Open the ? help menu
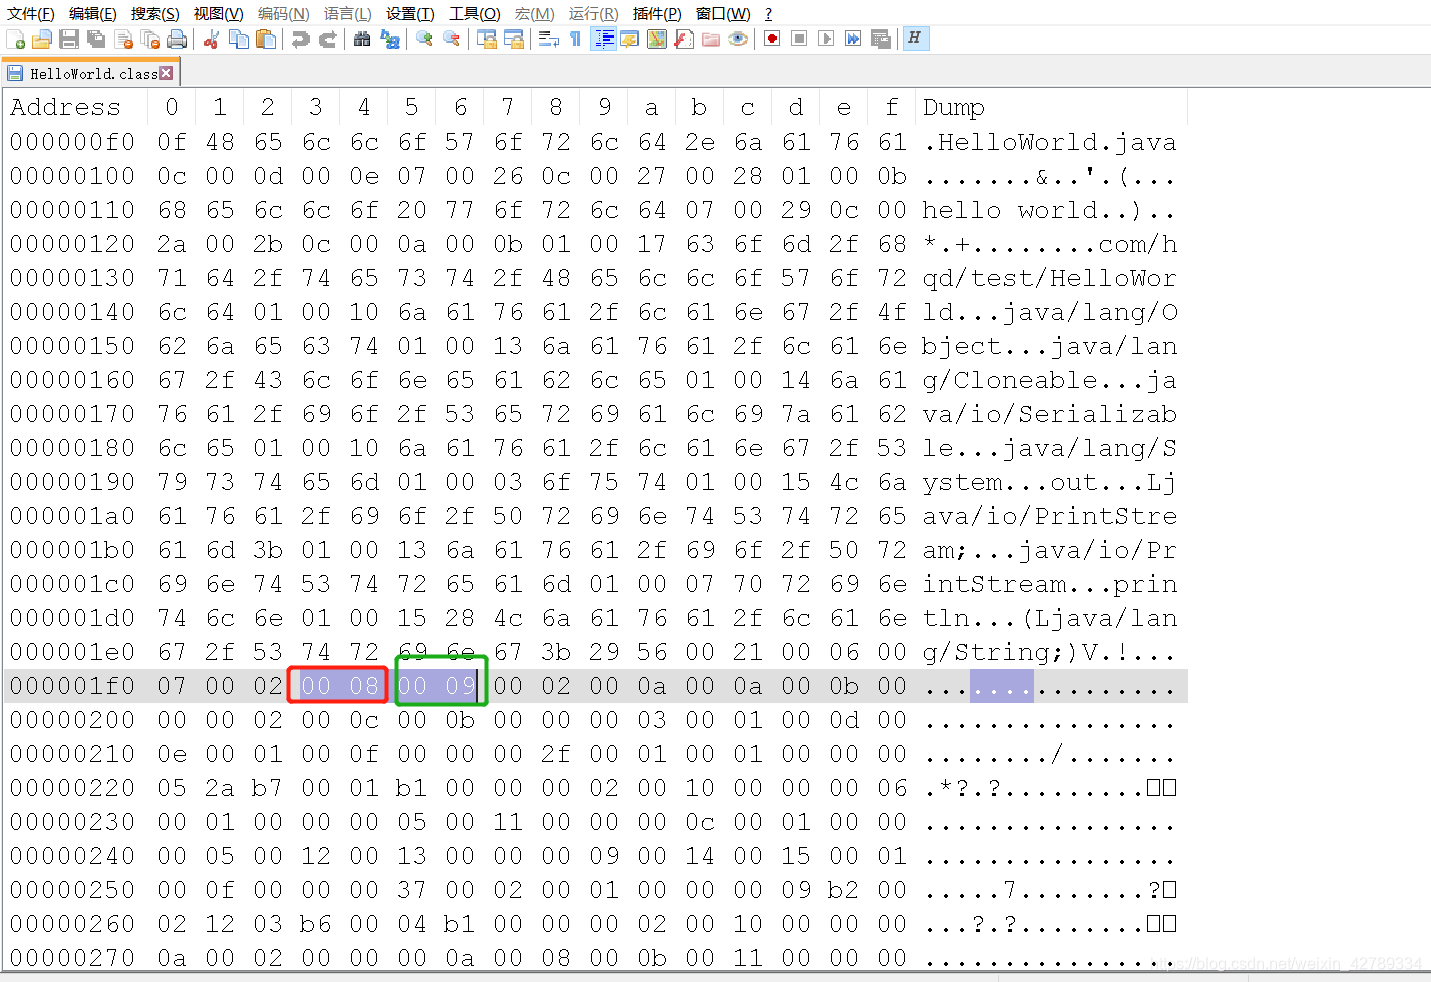1431x982 pixels. click(x=768, y=13)
